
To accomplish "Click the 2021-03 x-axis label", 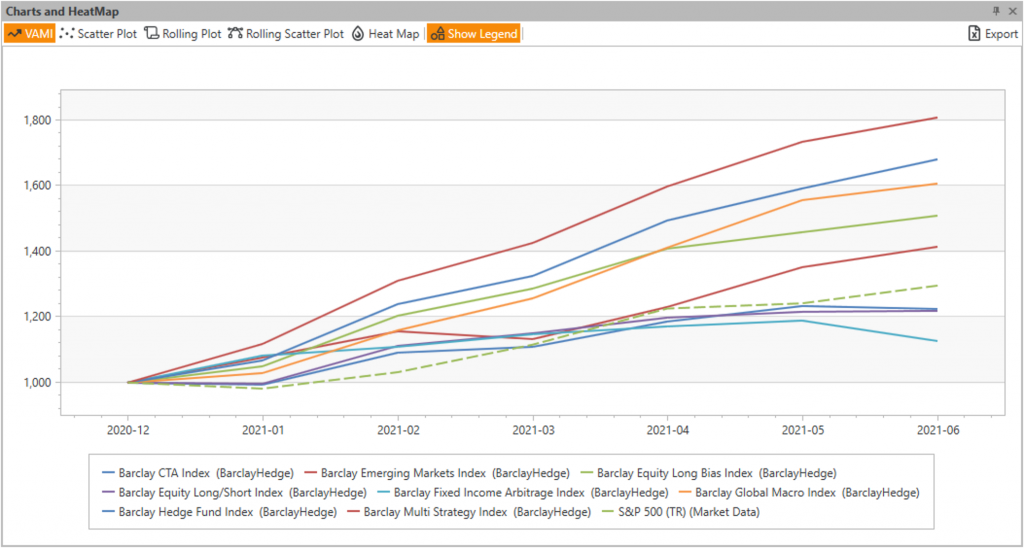I will (532, 429).
